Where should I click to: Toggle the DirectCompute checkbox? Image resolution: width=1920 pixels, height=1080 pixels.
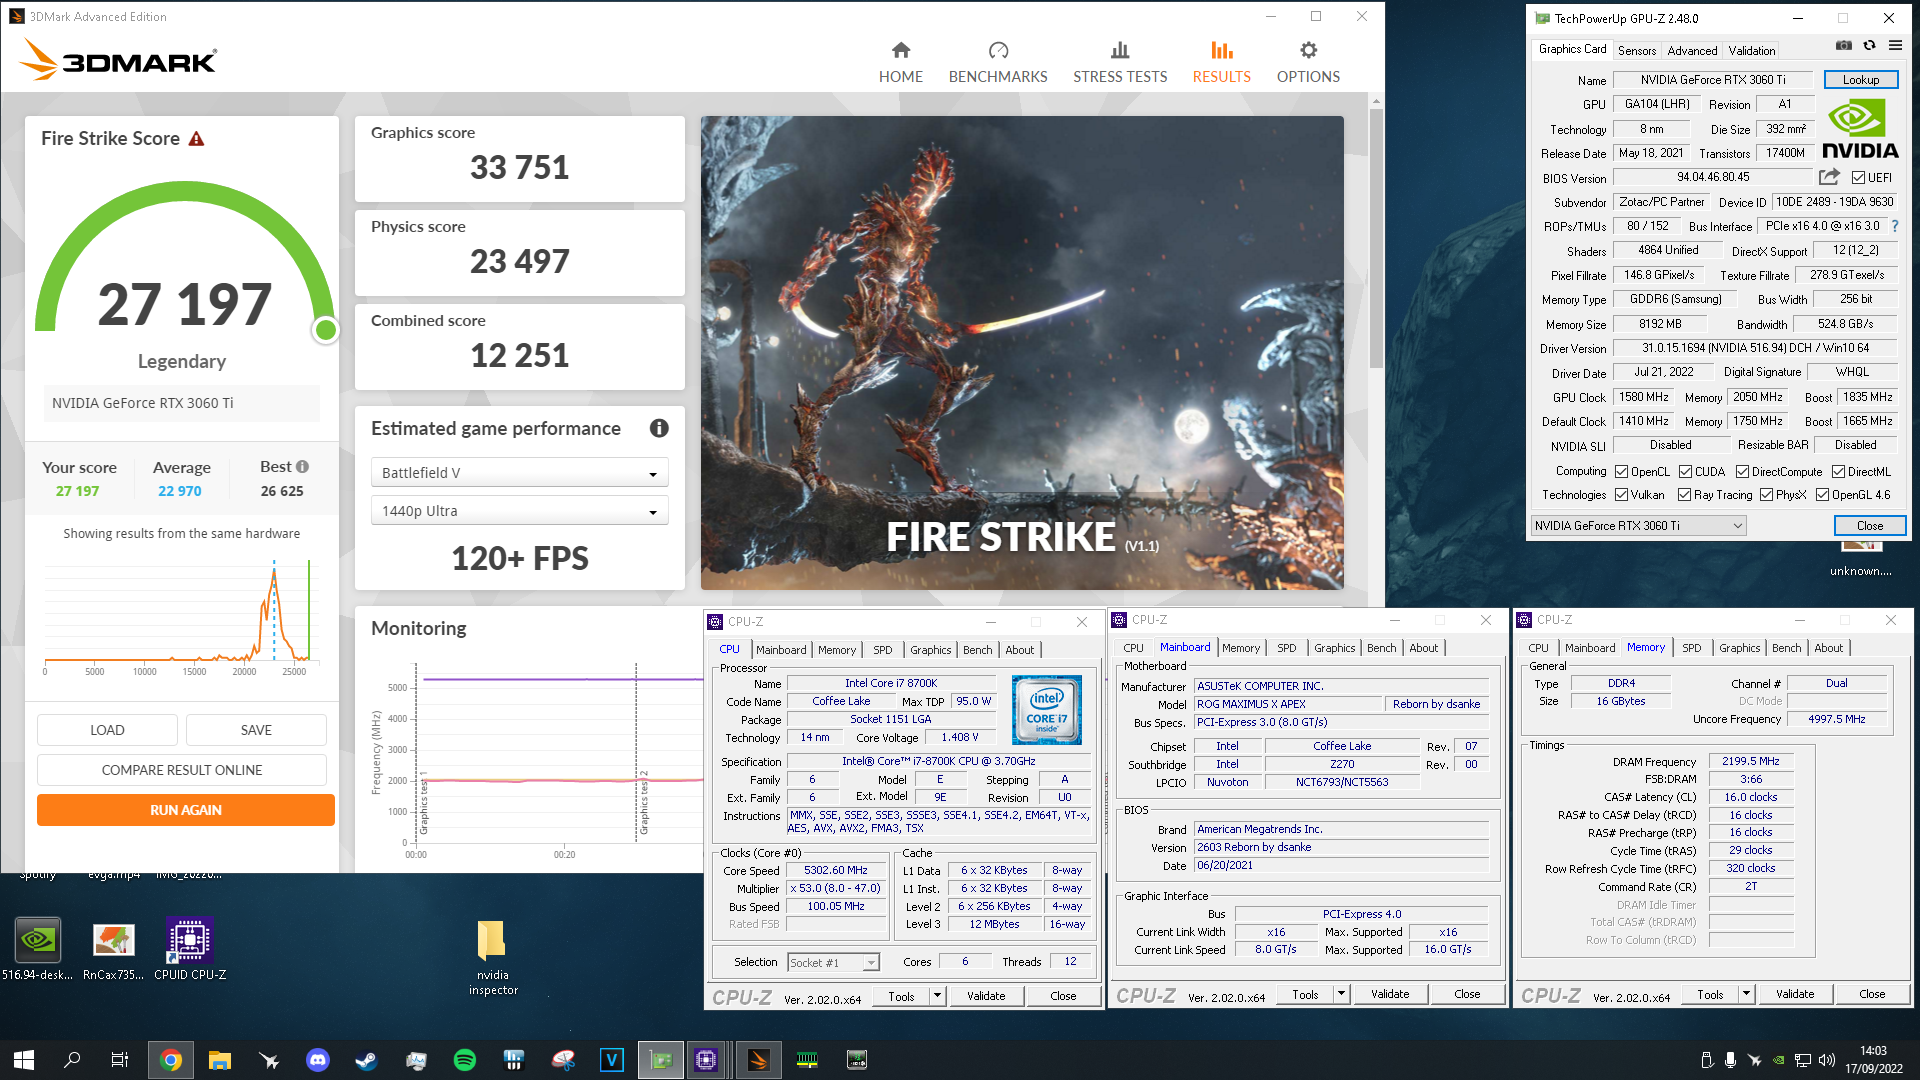[x=1742, y=472]
